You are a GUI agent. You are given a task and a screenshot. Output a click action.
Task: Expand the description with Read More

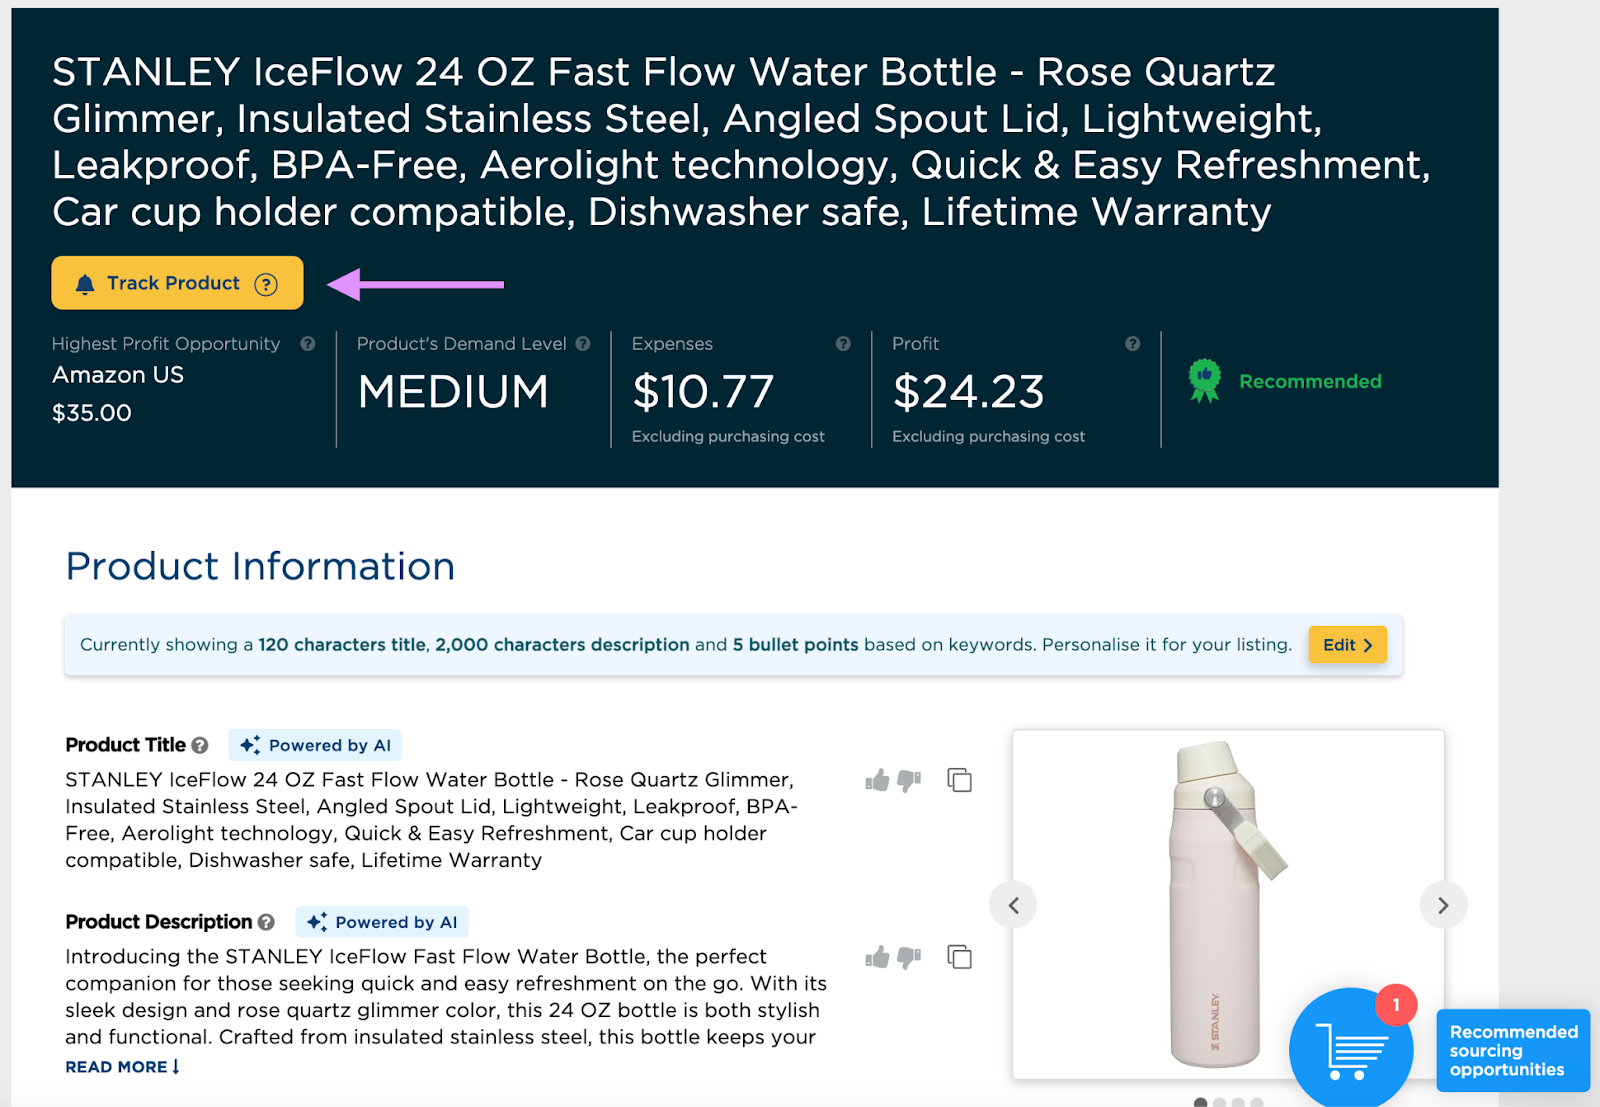(x=122, y=1067)
